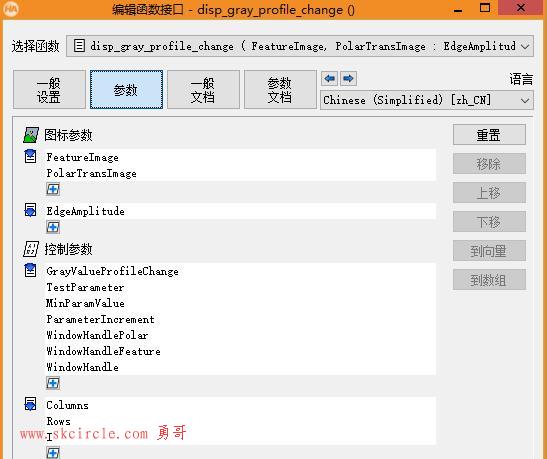Click the right blue arrow icon
Screen dimensions: 547x459
pyautogui.click(x=348, y=78)
